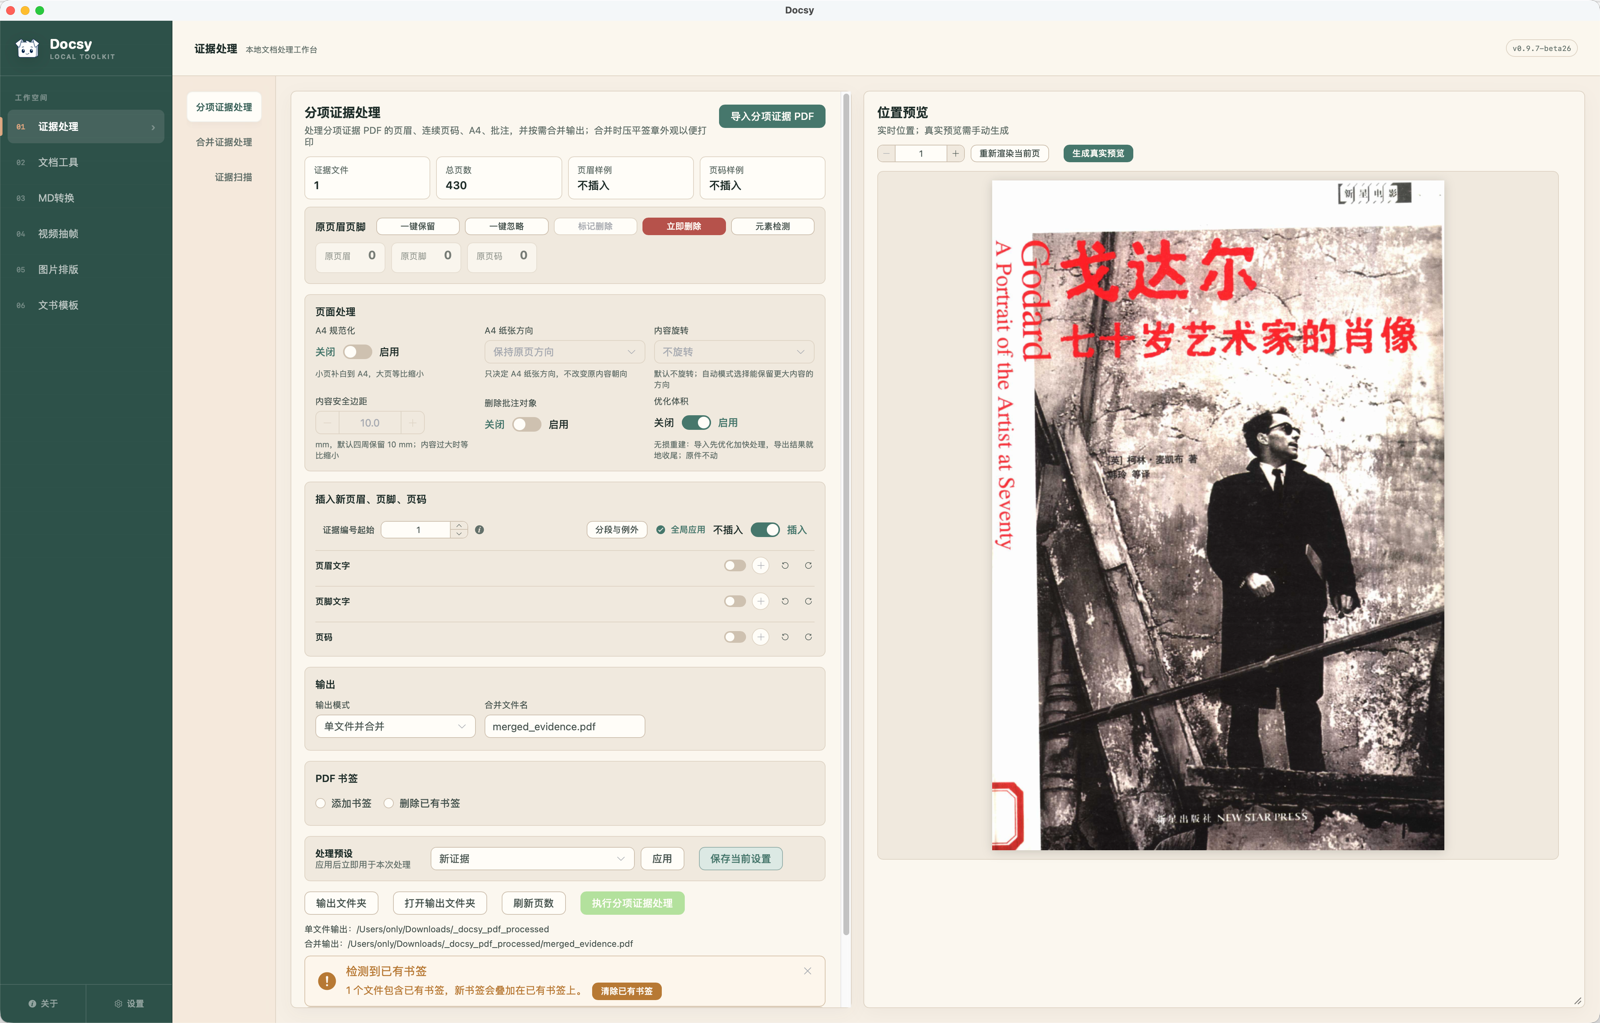
Task: Open MD转换 in sidebar
Action: tap(85, 198)
